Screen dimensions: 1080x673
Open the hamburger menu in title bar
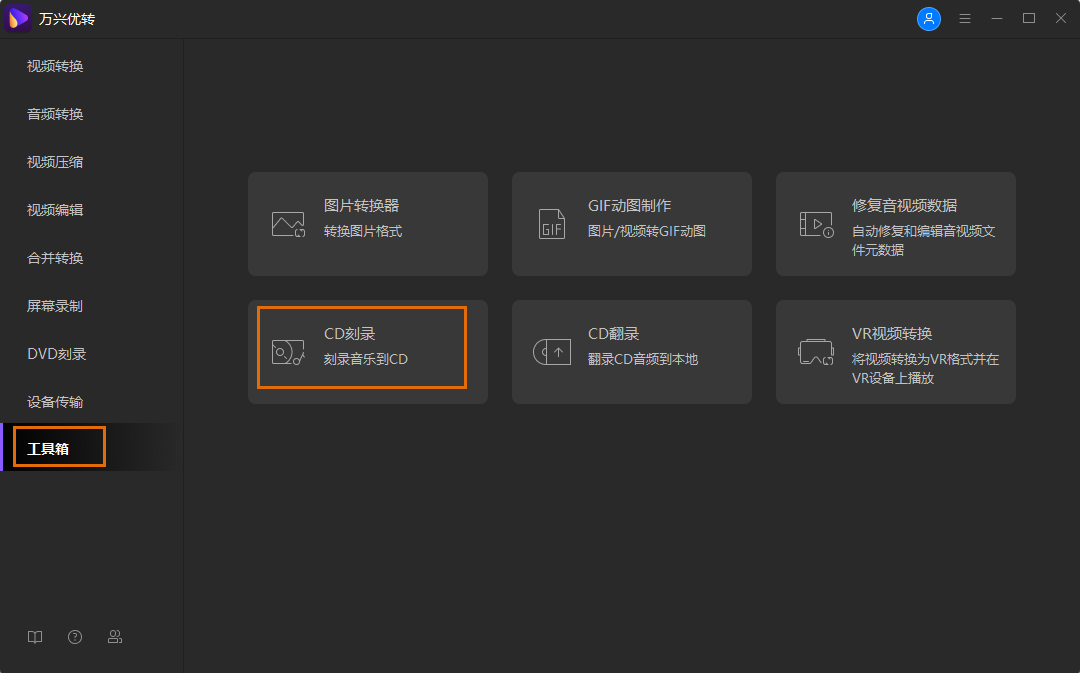coord(965,18)
